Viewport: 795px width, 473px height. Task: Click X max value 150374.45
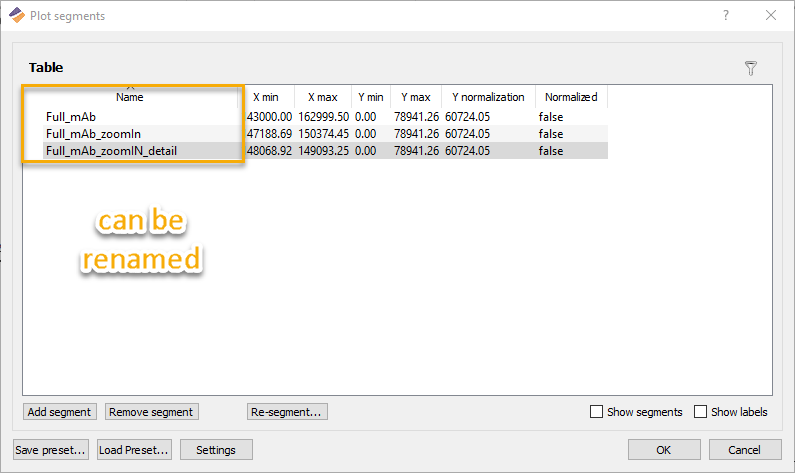point(323,134)
